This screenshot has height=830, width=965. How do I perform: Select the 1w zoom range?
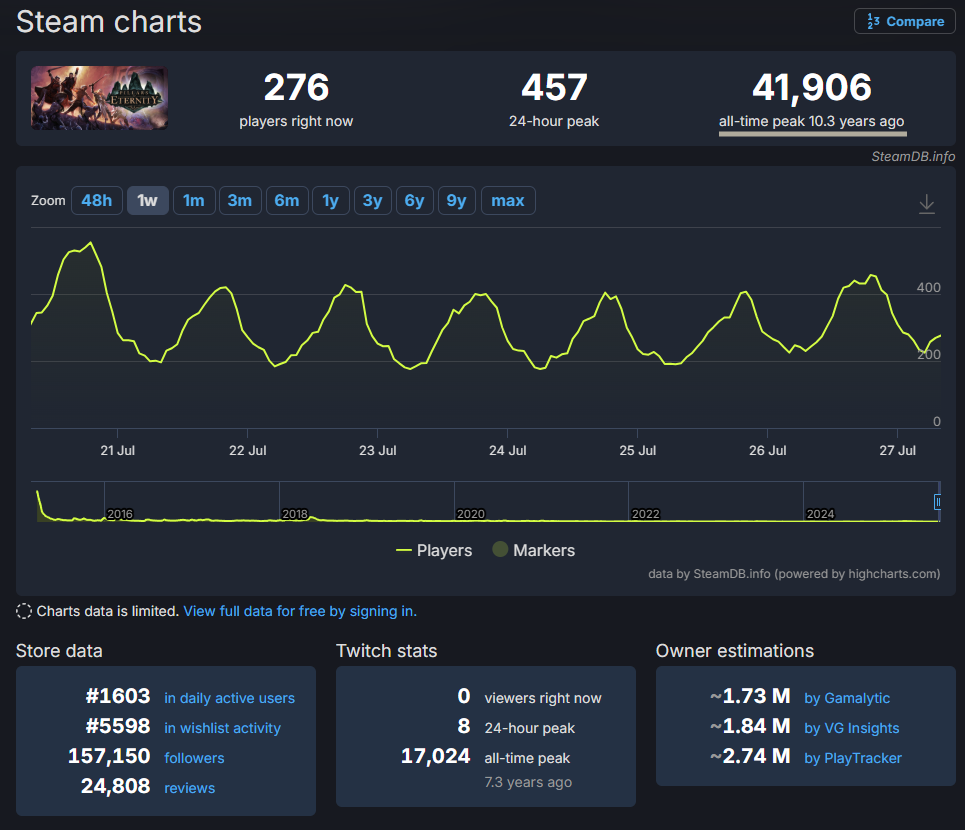point(148,201)
